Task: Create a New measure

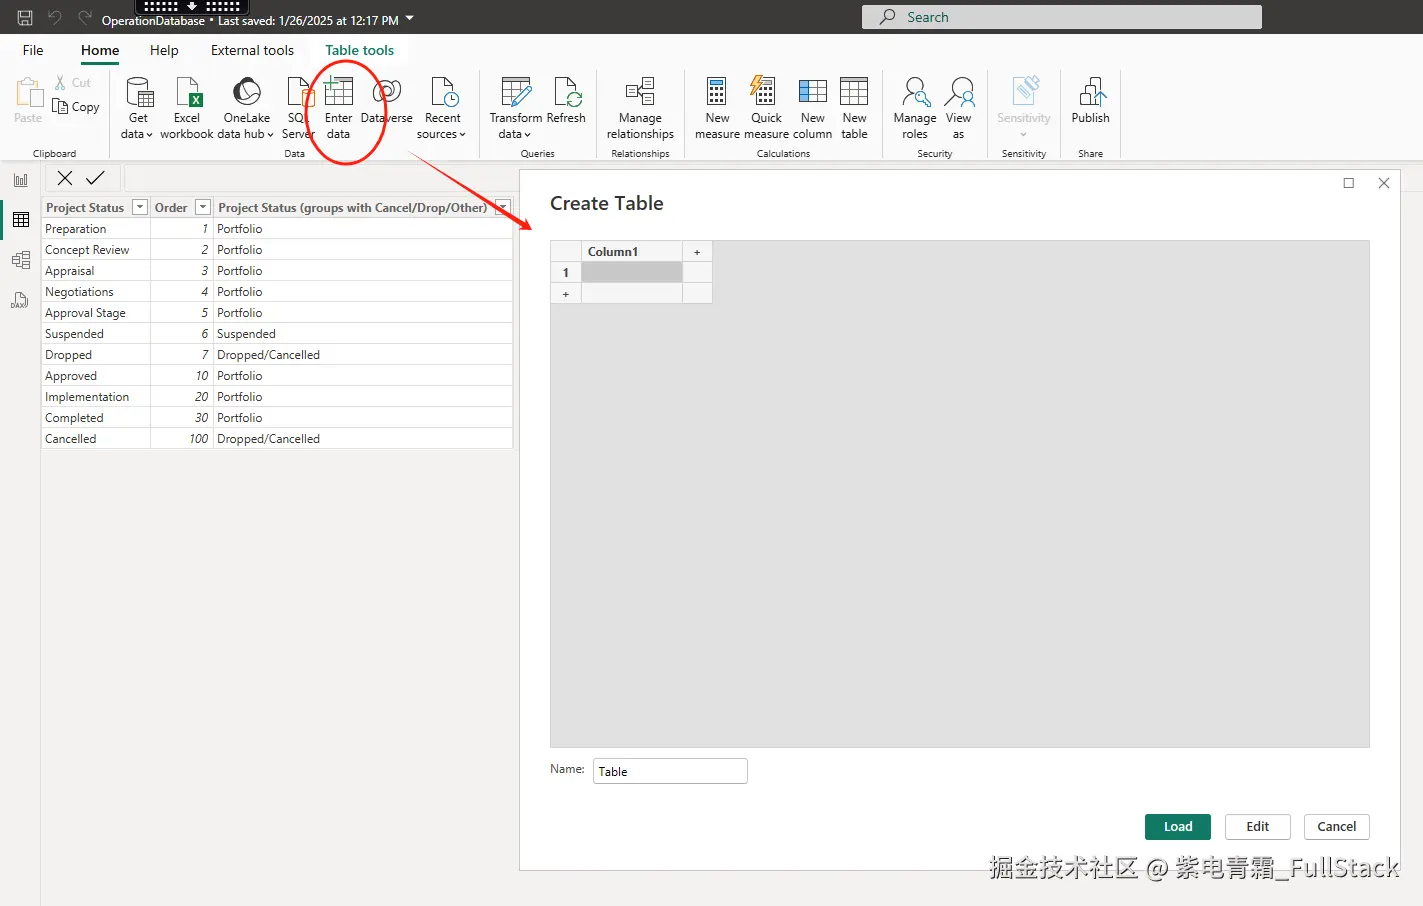Action: coord(717,107)
